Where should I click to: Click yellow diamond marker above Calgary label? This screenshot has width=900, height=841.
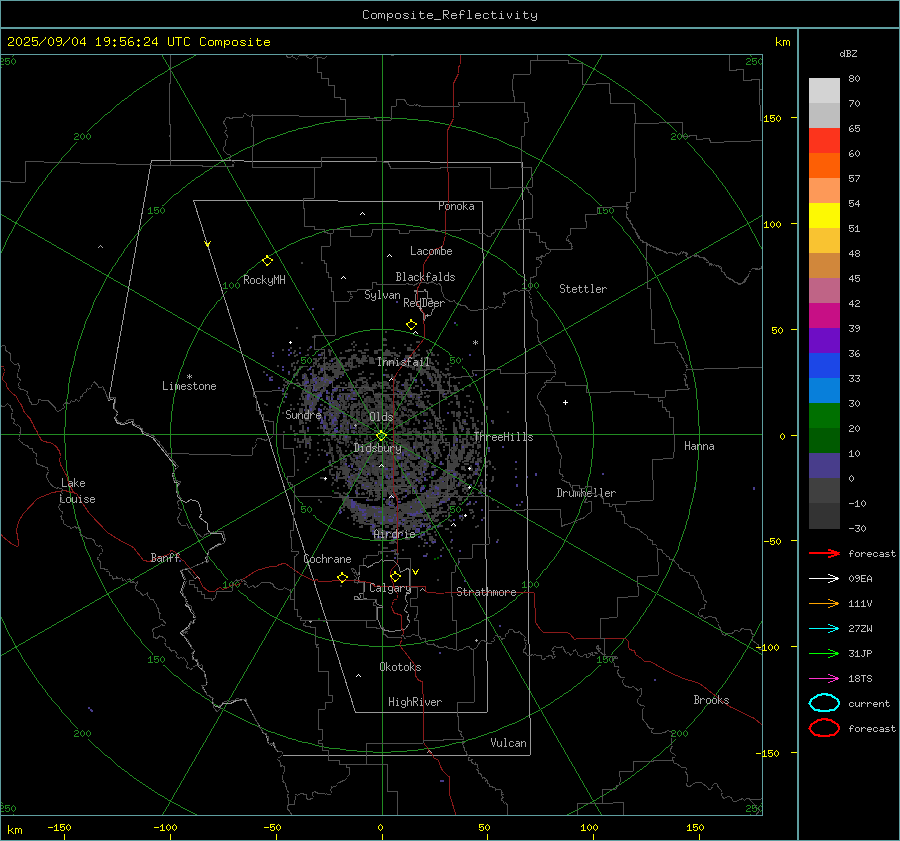point(395,576)
